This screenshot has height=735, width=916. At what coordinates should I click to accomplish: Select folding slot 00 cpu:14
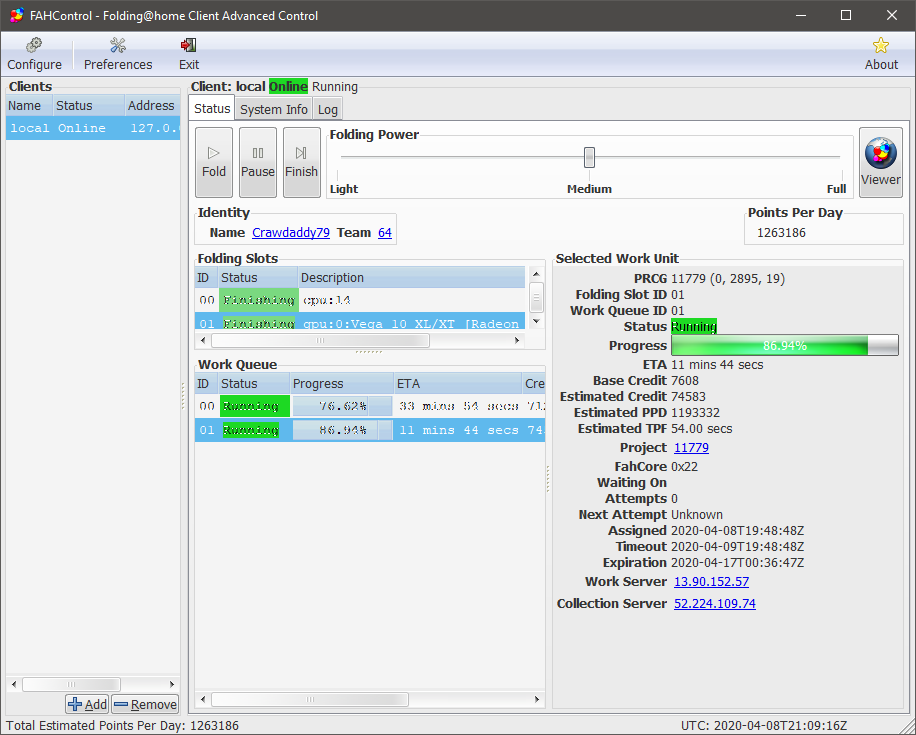[360, 300]
